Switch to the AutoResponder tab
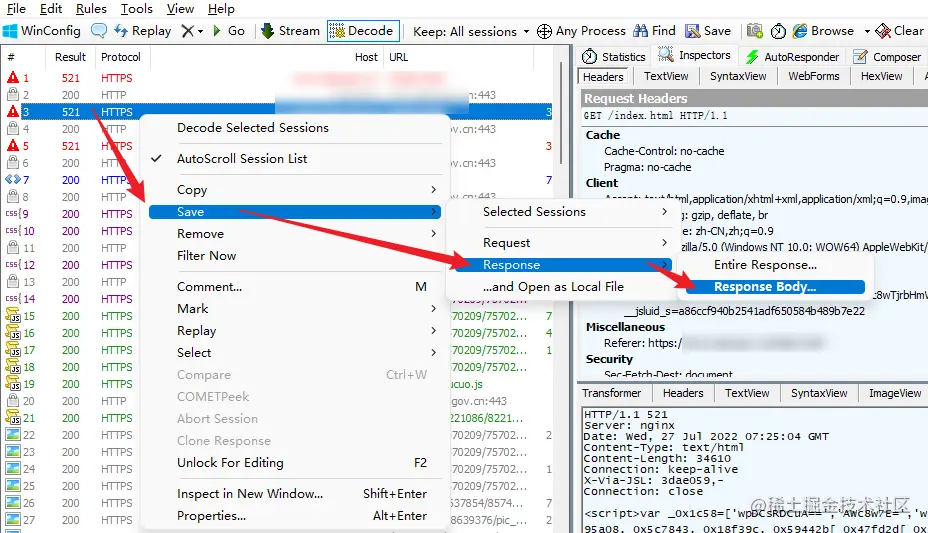This screenshot has height=533, width=928. (x=792, y=57)
